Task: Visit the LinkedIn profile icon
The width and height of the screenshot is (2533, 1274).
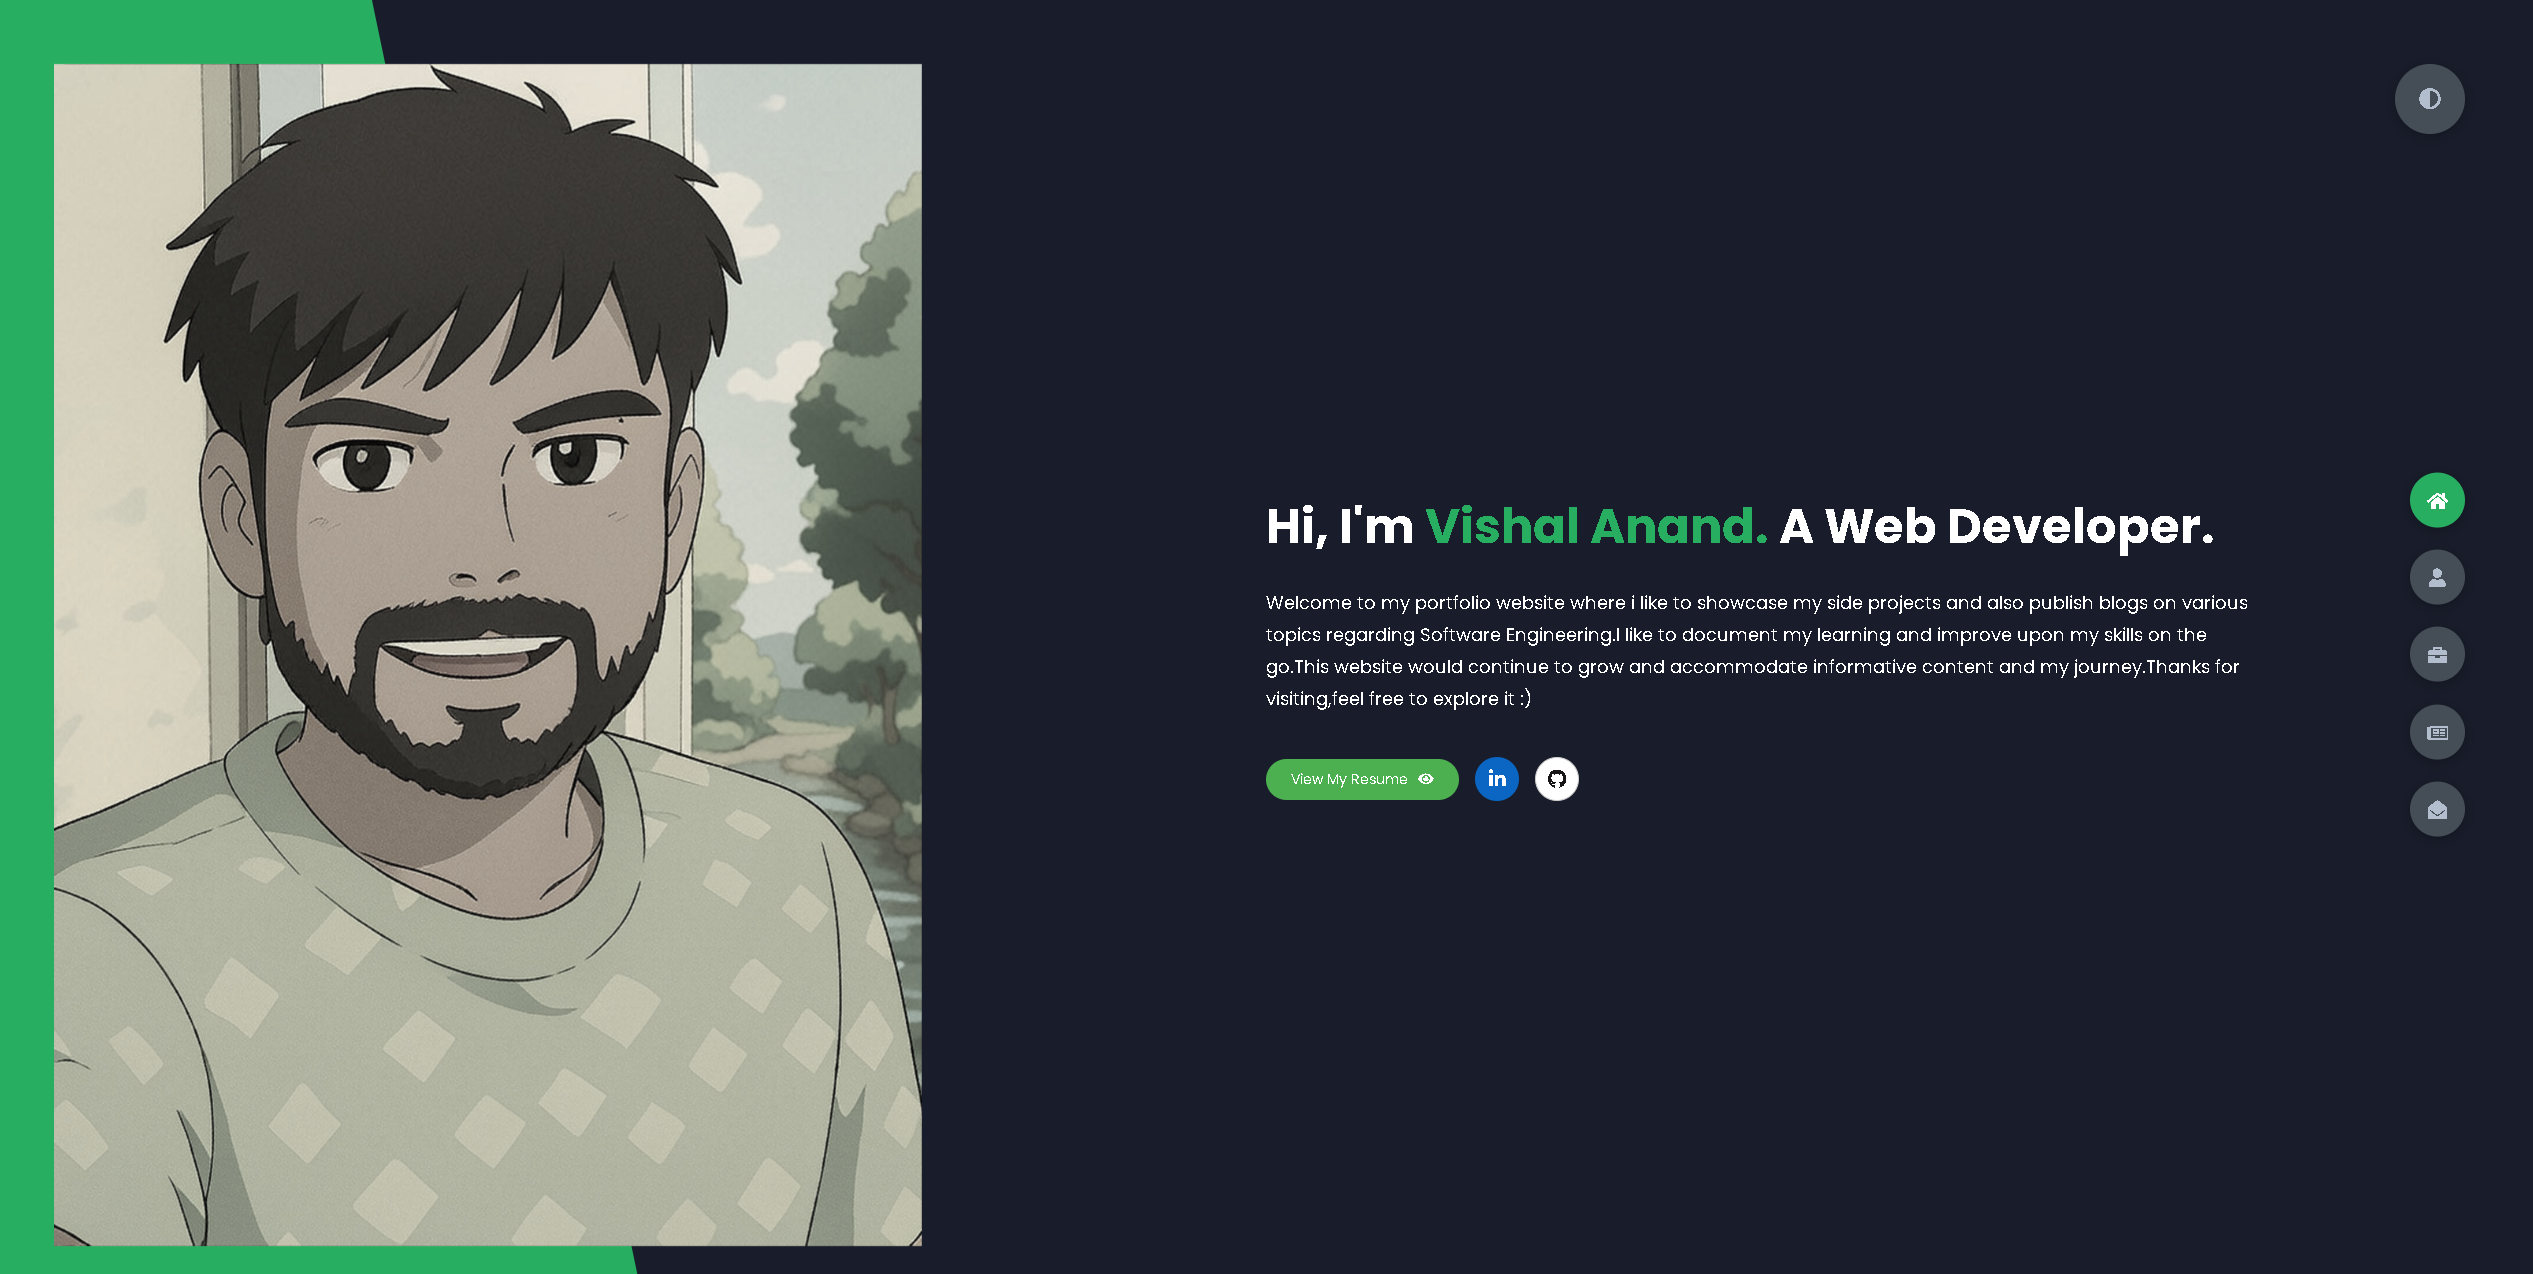Action: (1496, 779)
